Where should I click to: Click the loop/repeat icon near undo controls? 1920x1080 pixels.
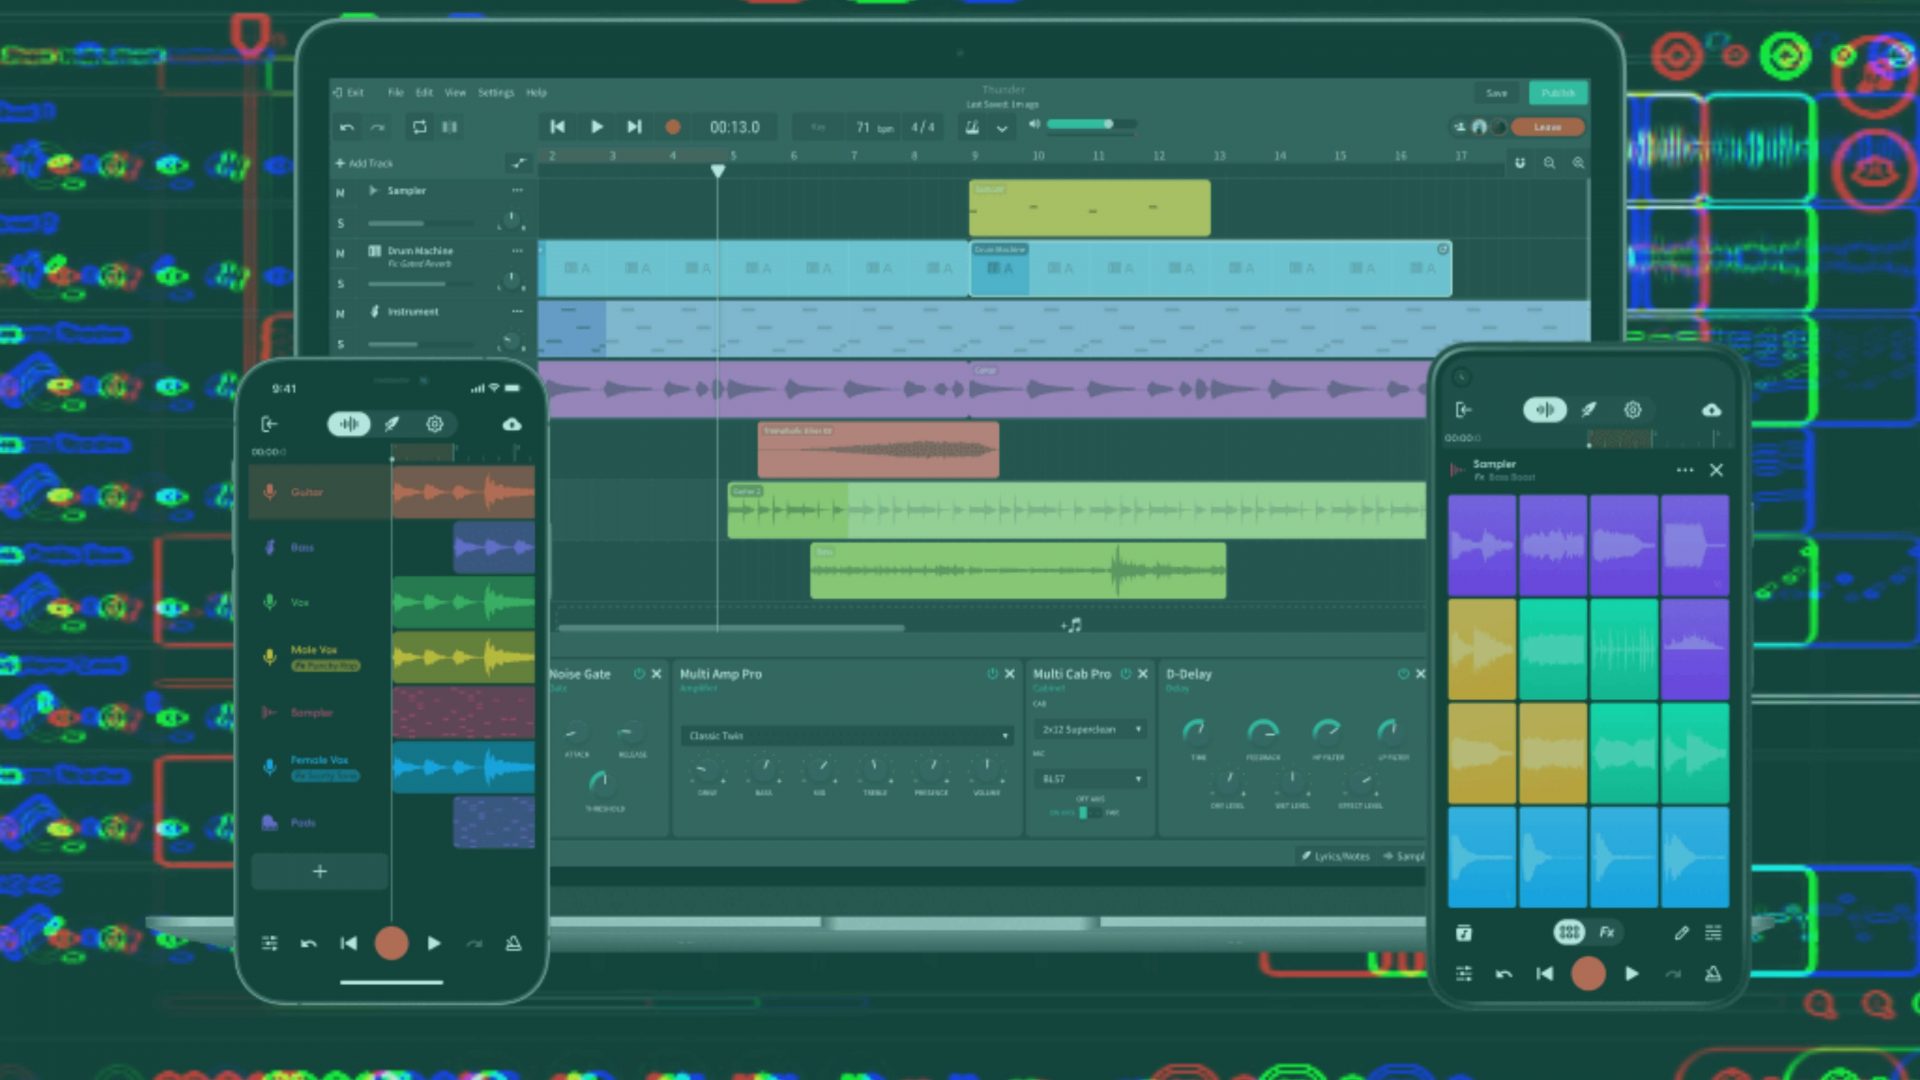[420, 127]
